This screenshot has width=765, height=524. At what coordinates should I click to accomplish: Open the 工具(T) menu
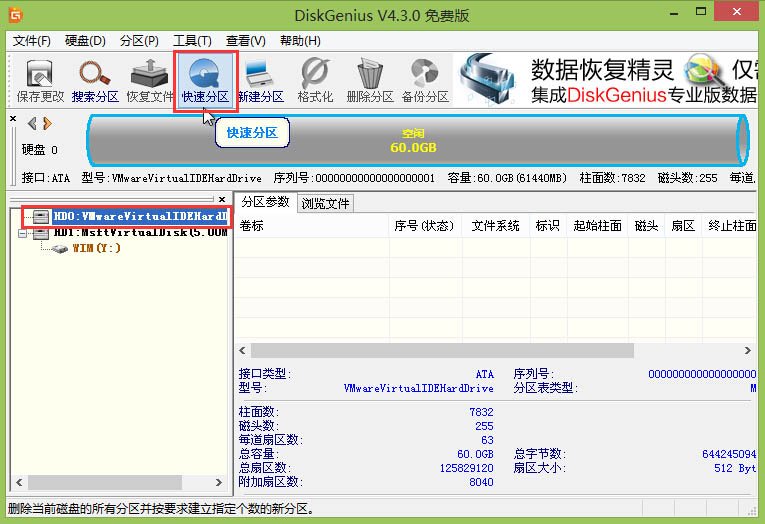tap(192, 41)
